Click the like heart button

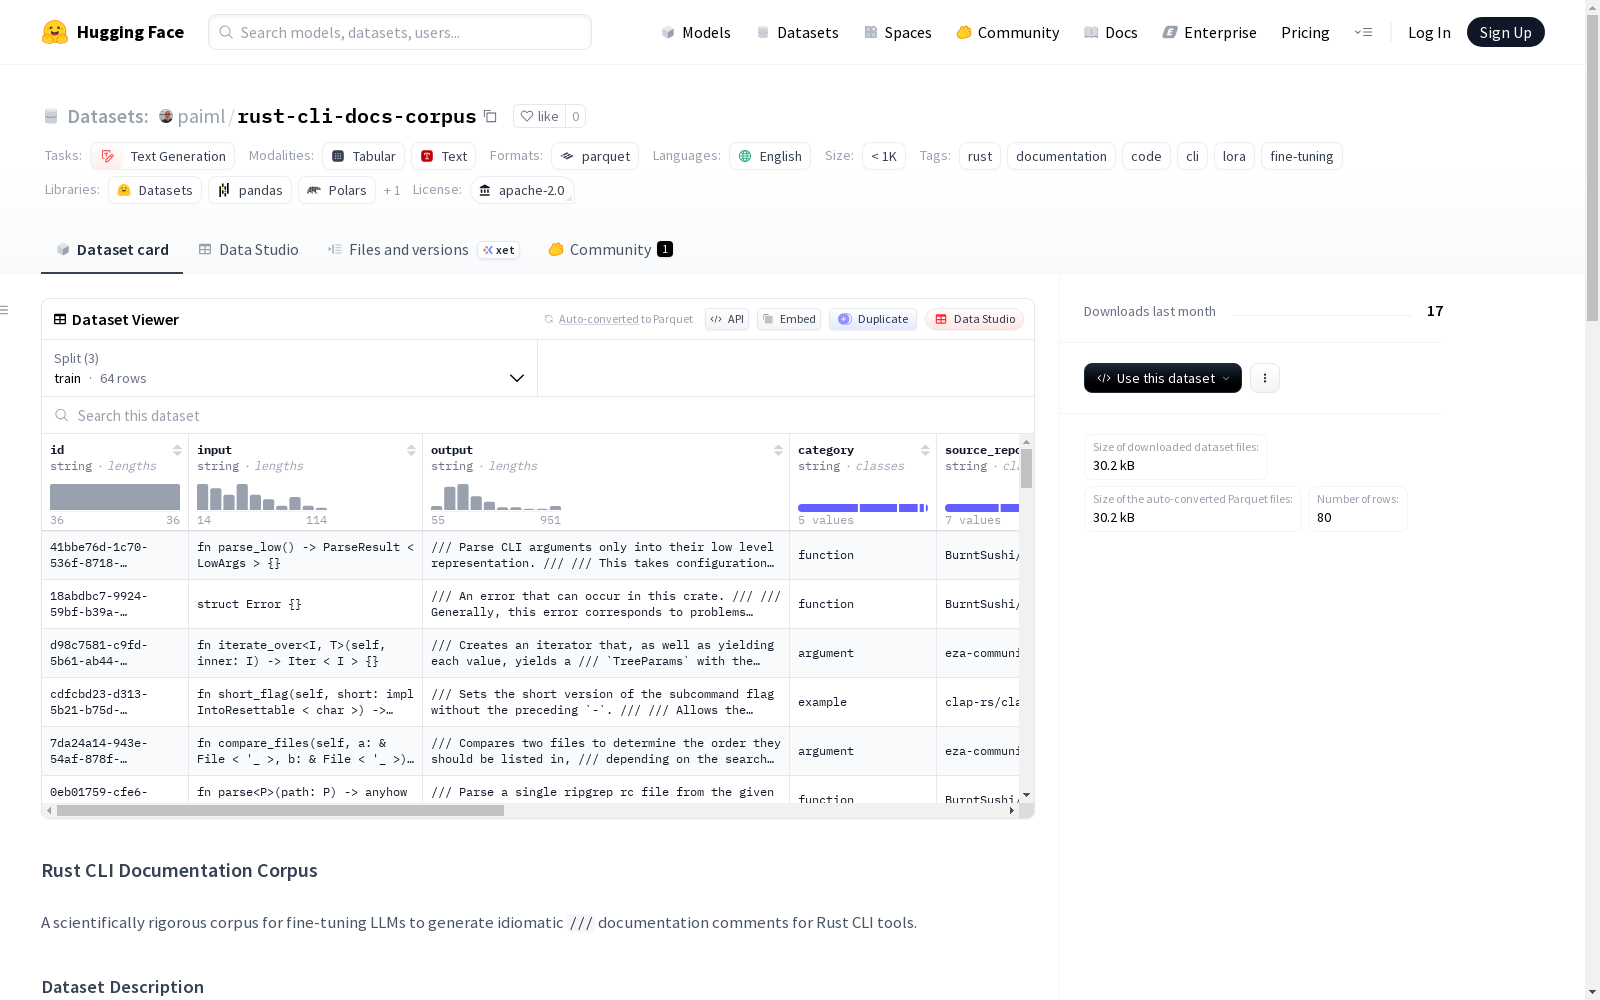[540, 116]
